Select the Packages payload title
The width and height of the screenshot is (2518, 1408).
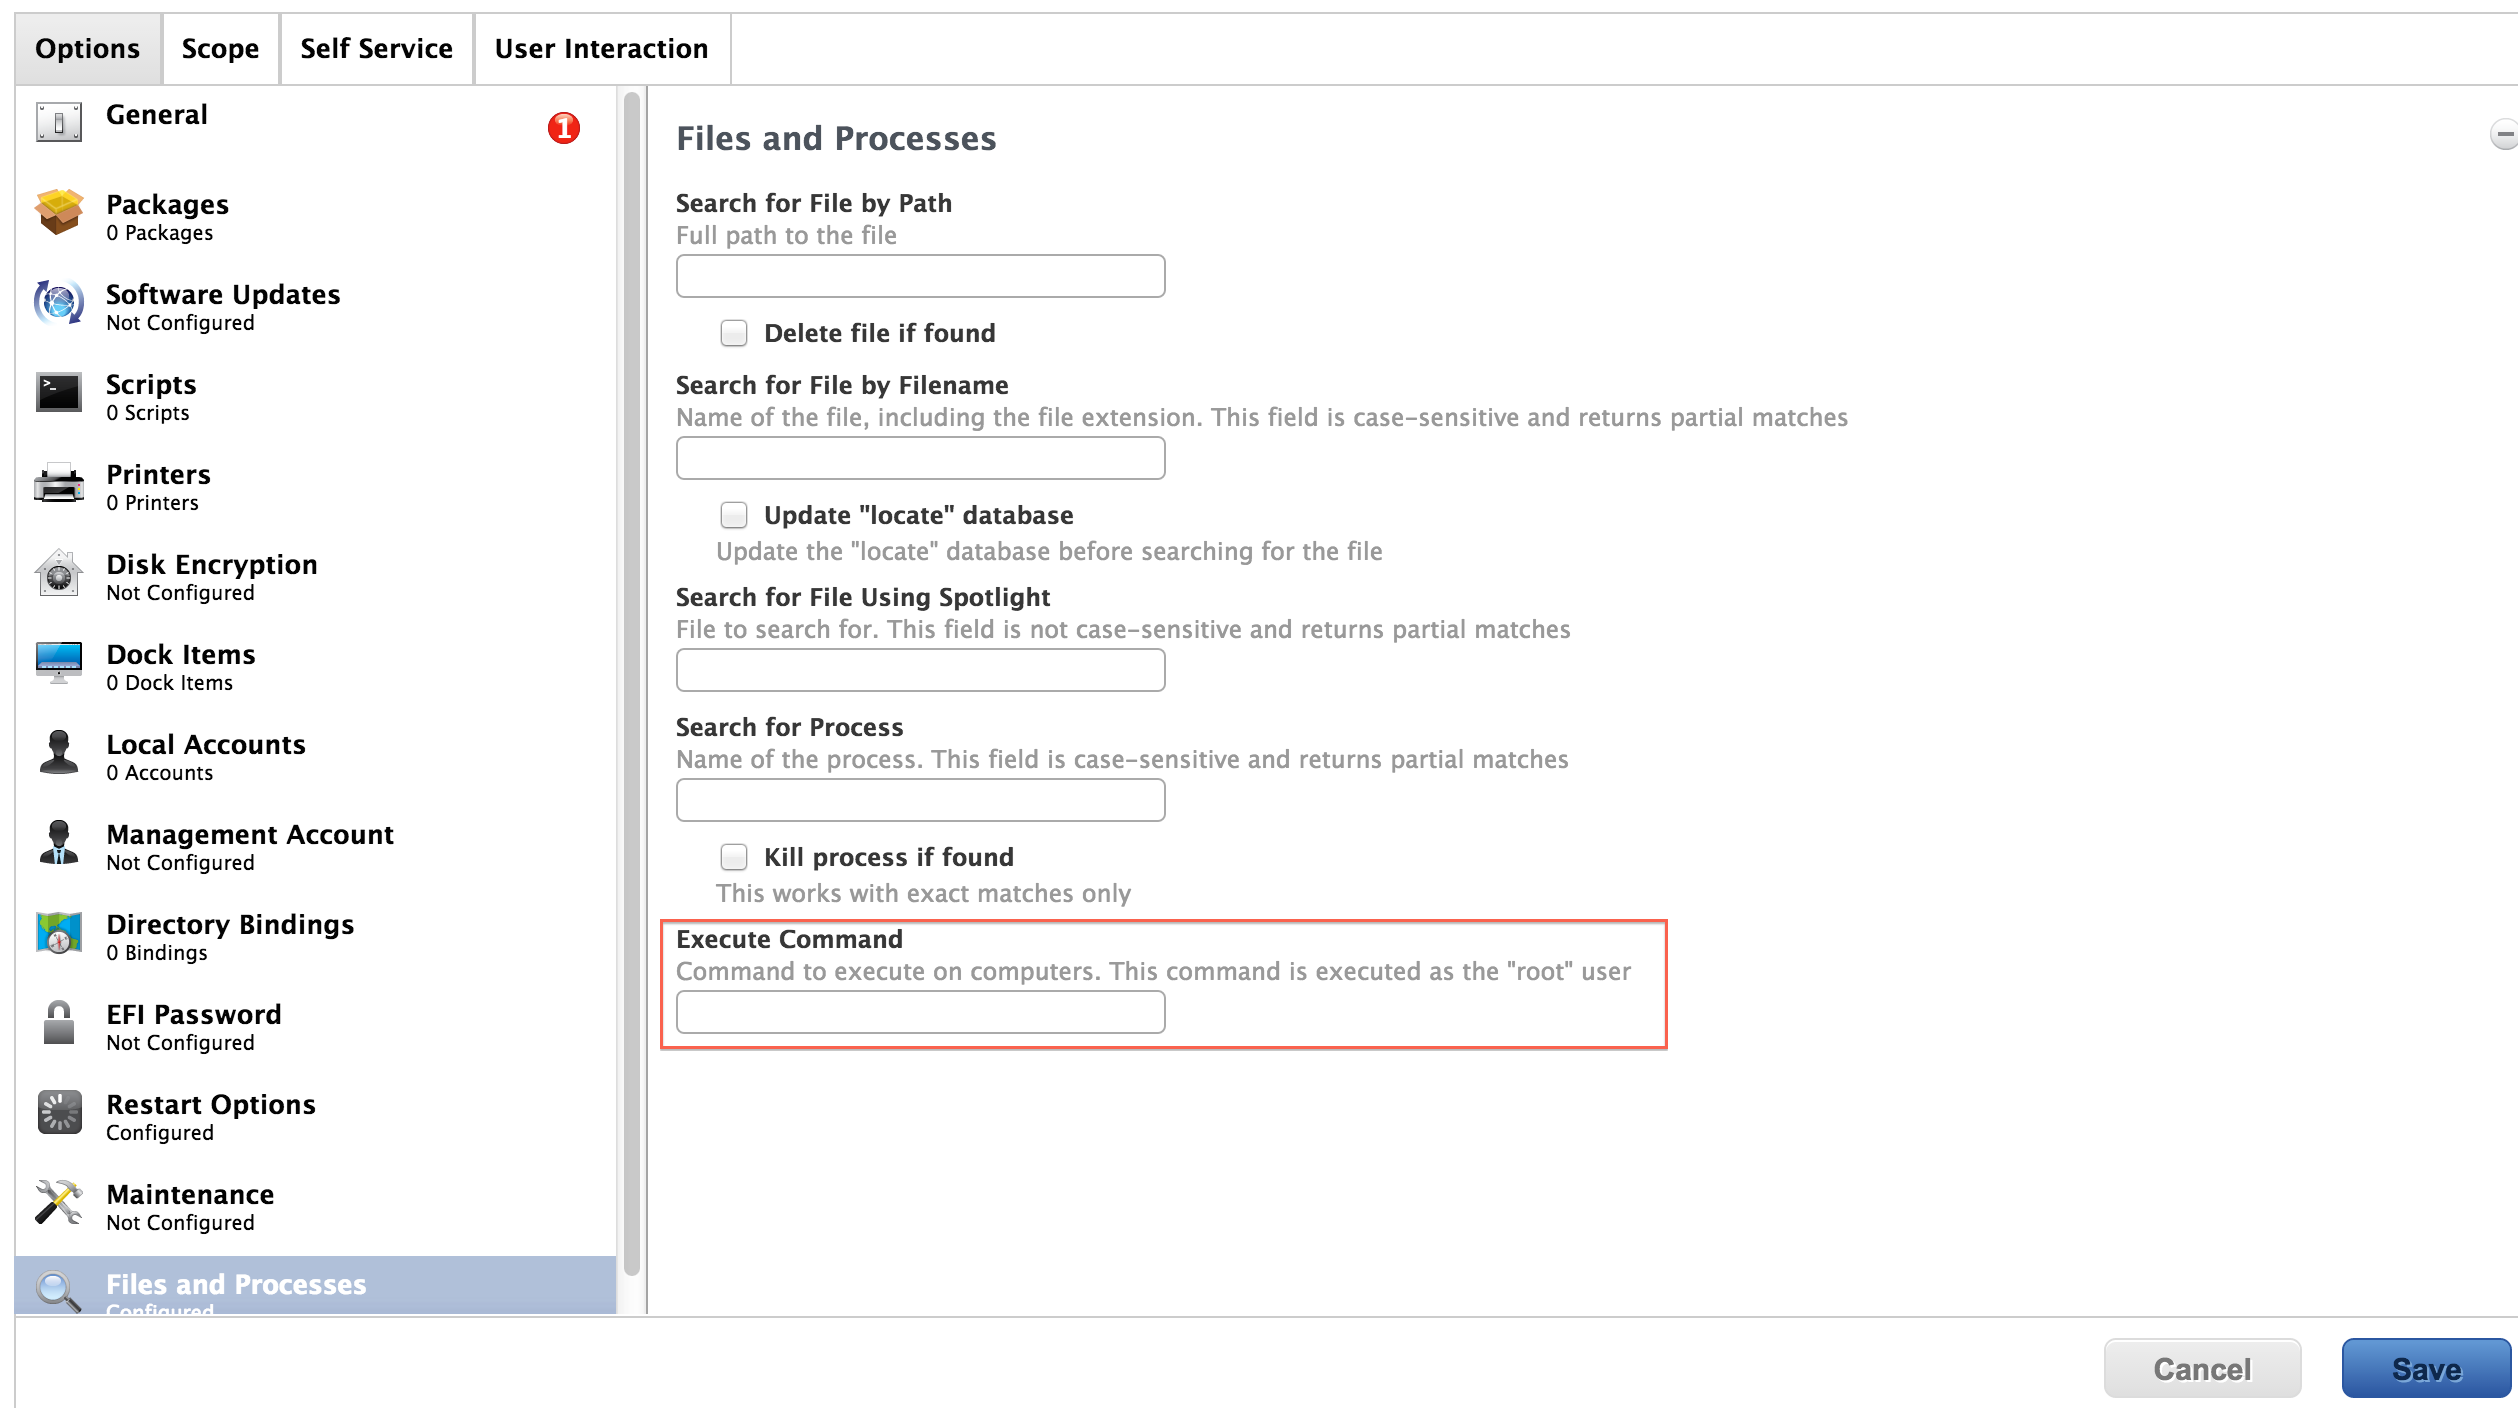pyautogui.click(x=168, y=205)
